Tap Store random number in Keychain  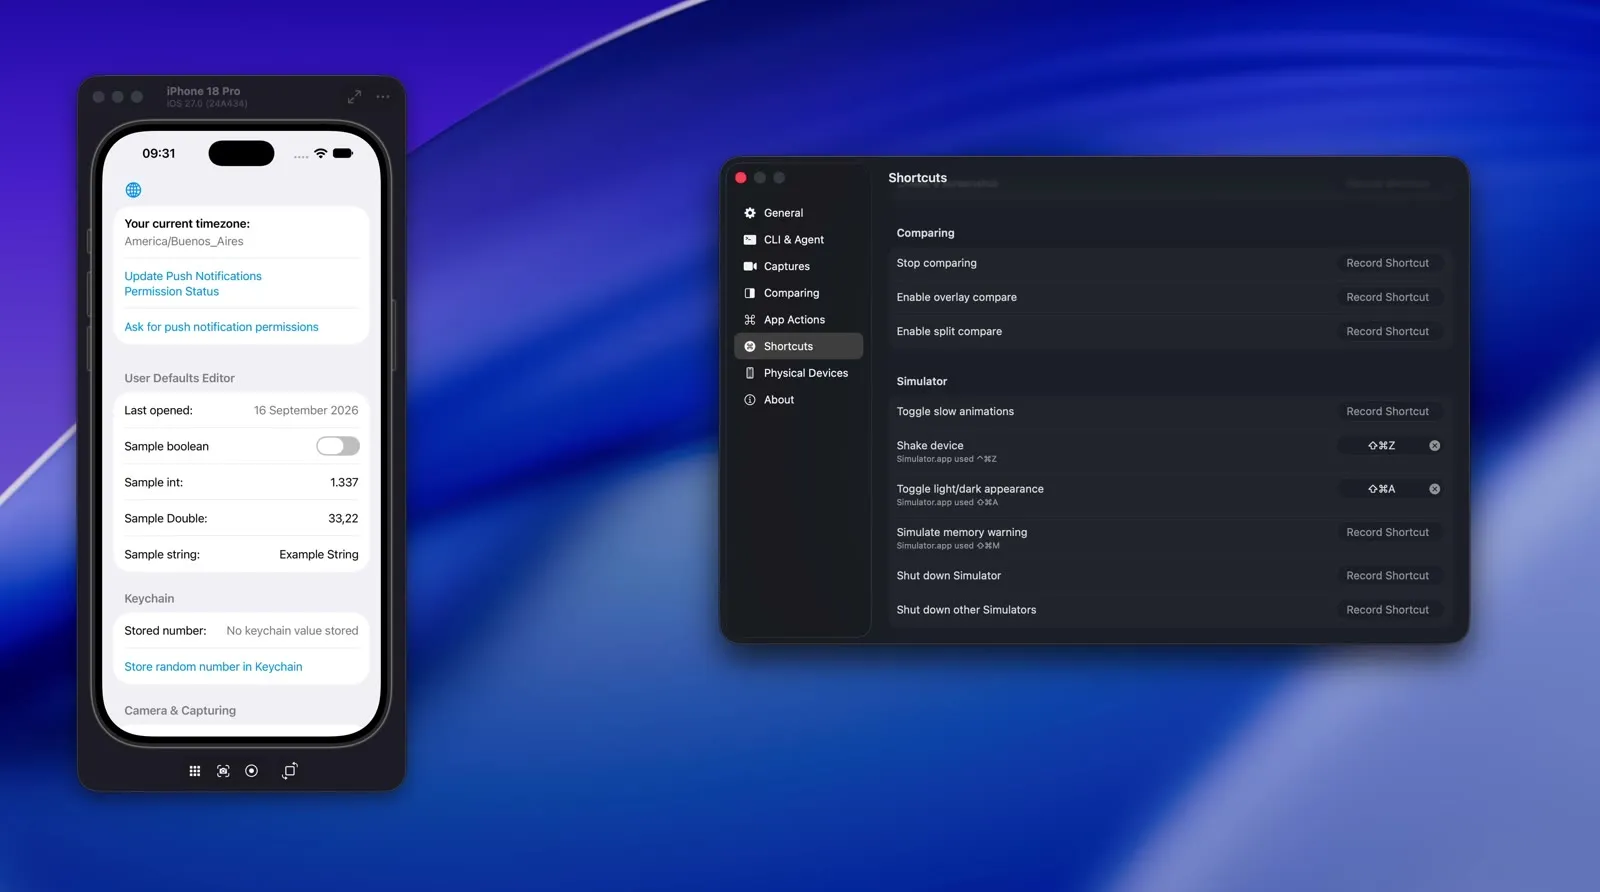pos(213,667)
